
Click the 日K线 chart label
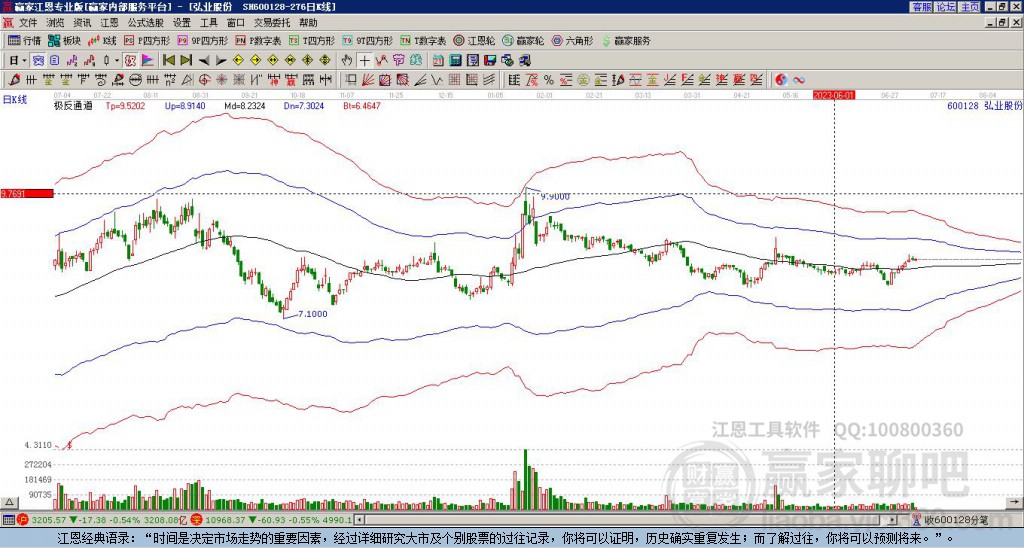[x=15, y=99]
